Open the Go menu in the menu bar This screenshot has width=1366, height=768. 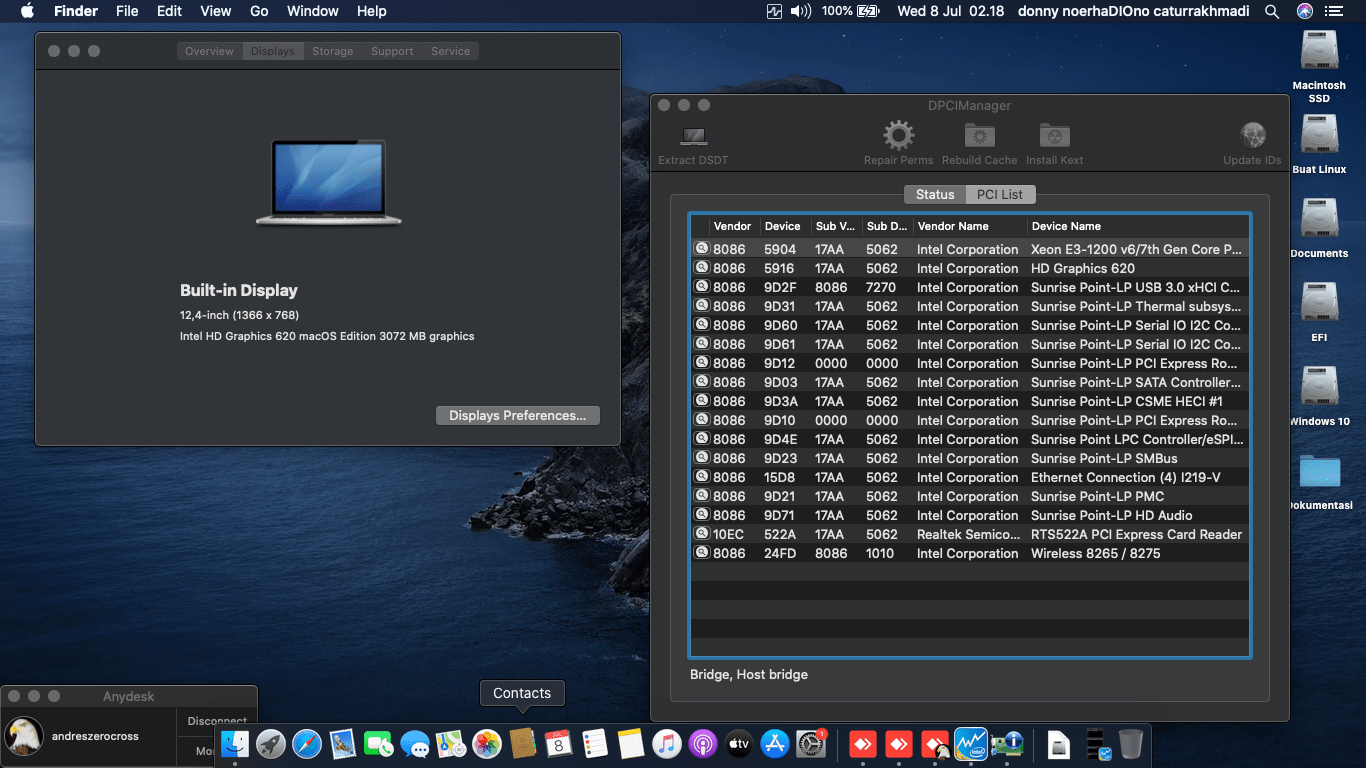coord(259,11)
